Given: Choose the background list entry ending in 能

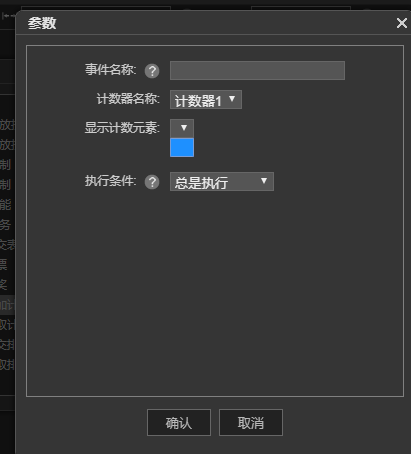Looking at the screenshot, I should [7, 205].
